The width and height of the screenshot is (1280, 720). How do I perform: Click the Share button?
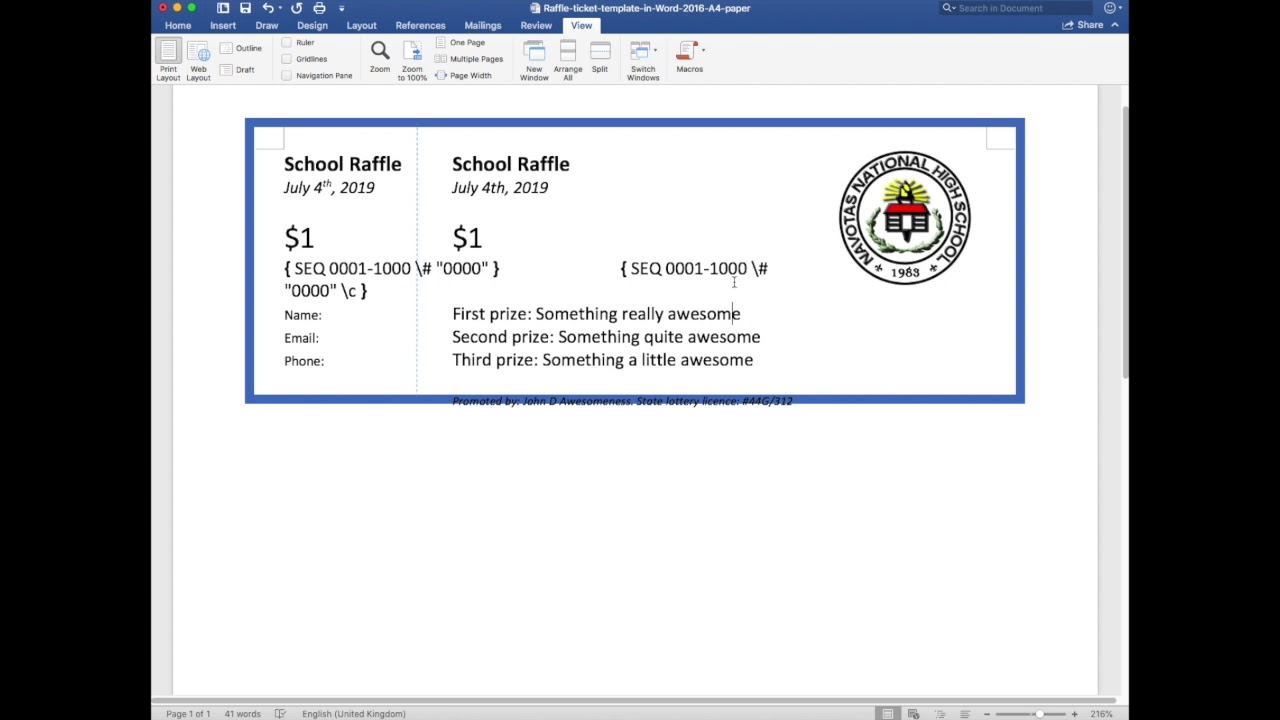(x=1083, y=25)
